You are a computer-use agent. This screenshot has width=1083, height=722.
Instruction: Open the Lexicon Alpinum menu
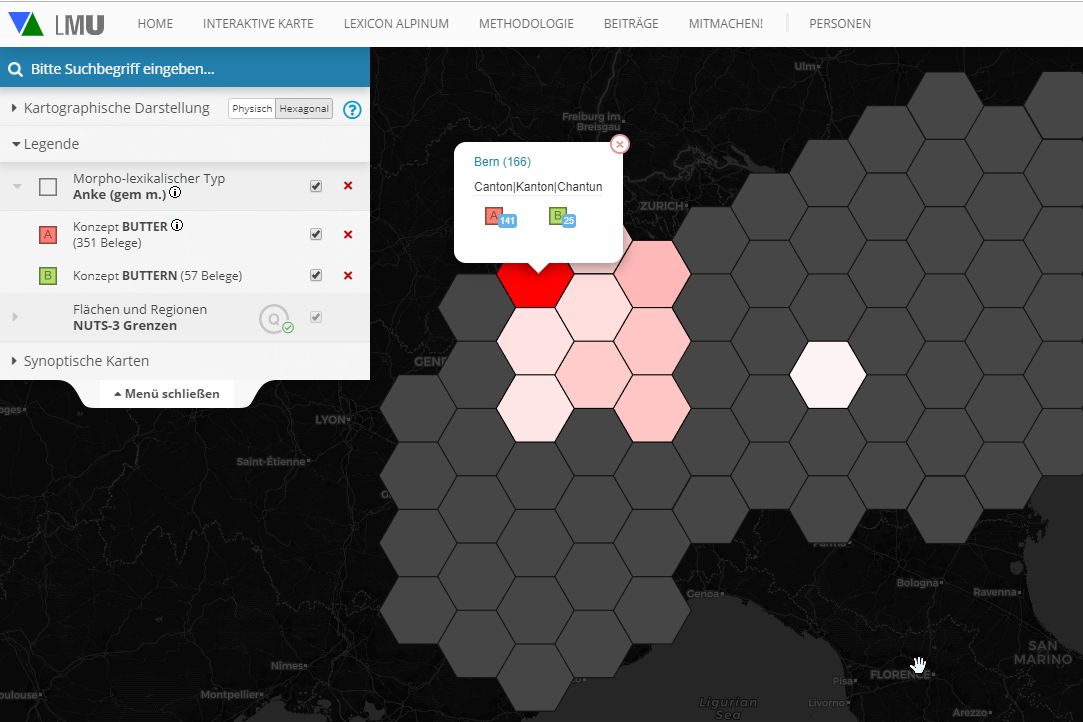pyautogui.click(x=395, y=23)
